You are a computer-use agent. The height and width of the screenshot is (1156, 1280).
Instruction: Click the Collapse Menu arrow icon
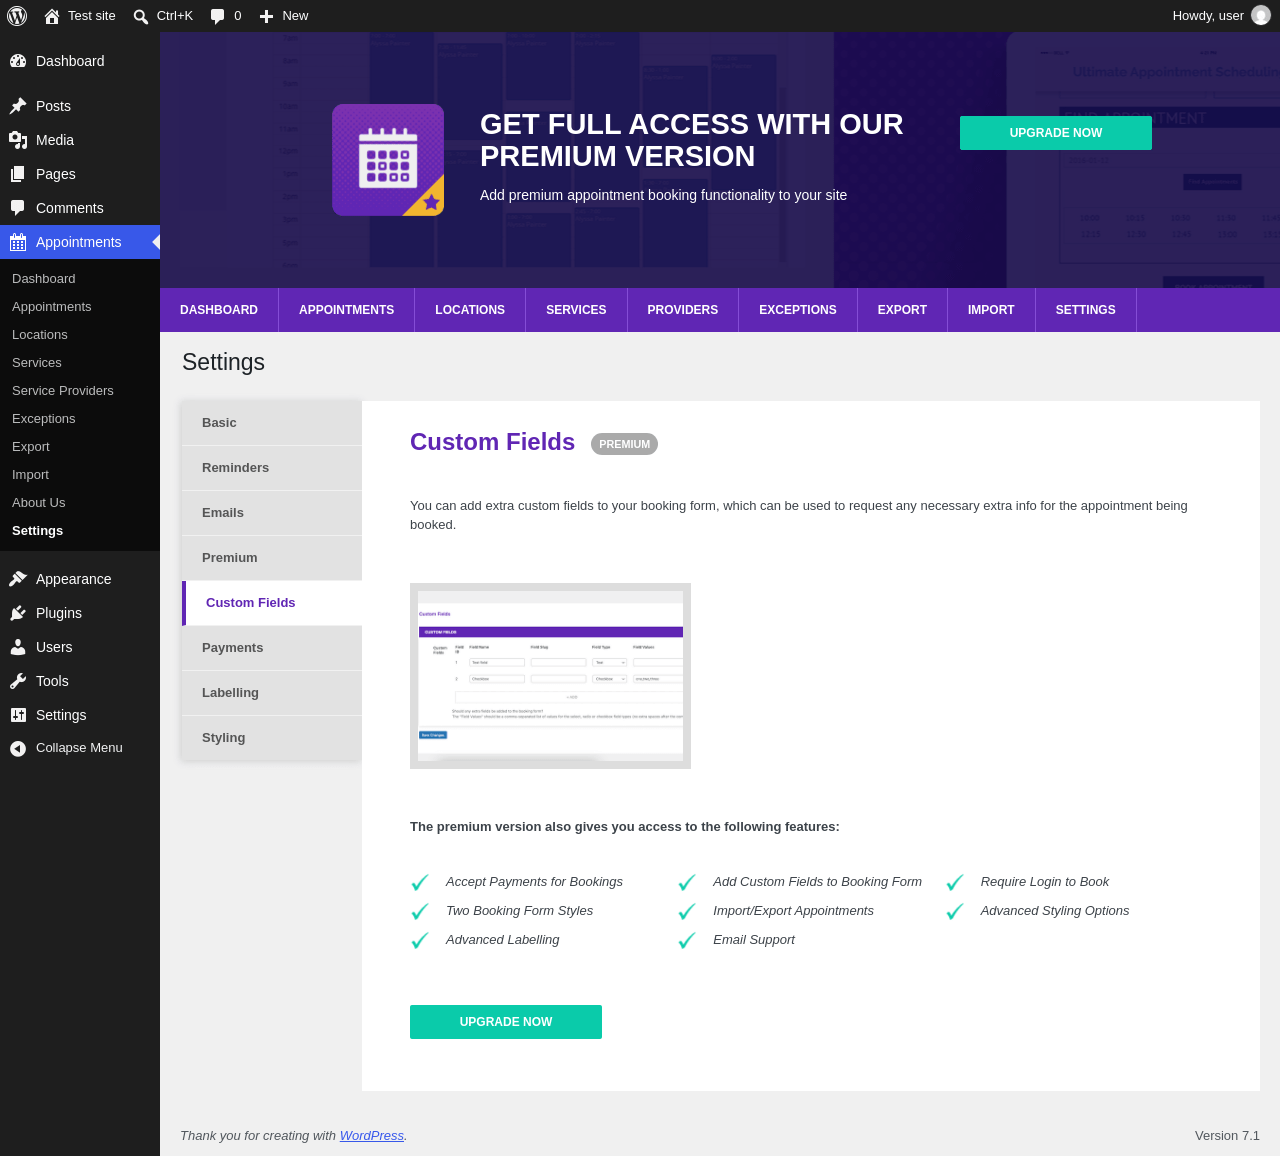tap(18, 748)
